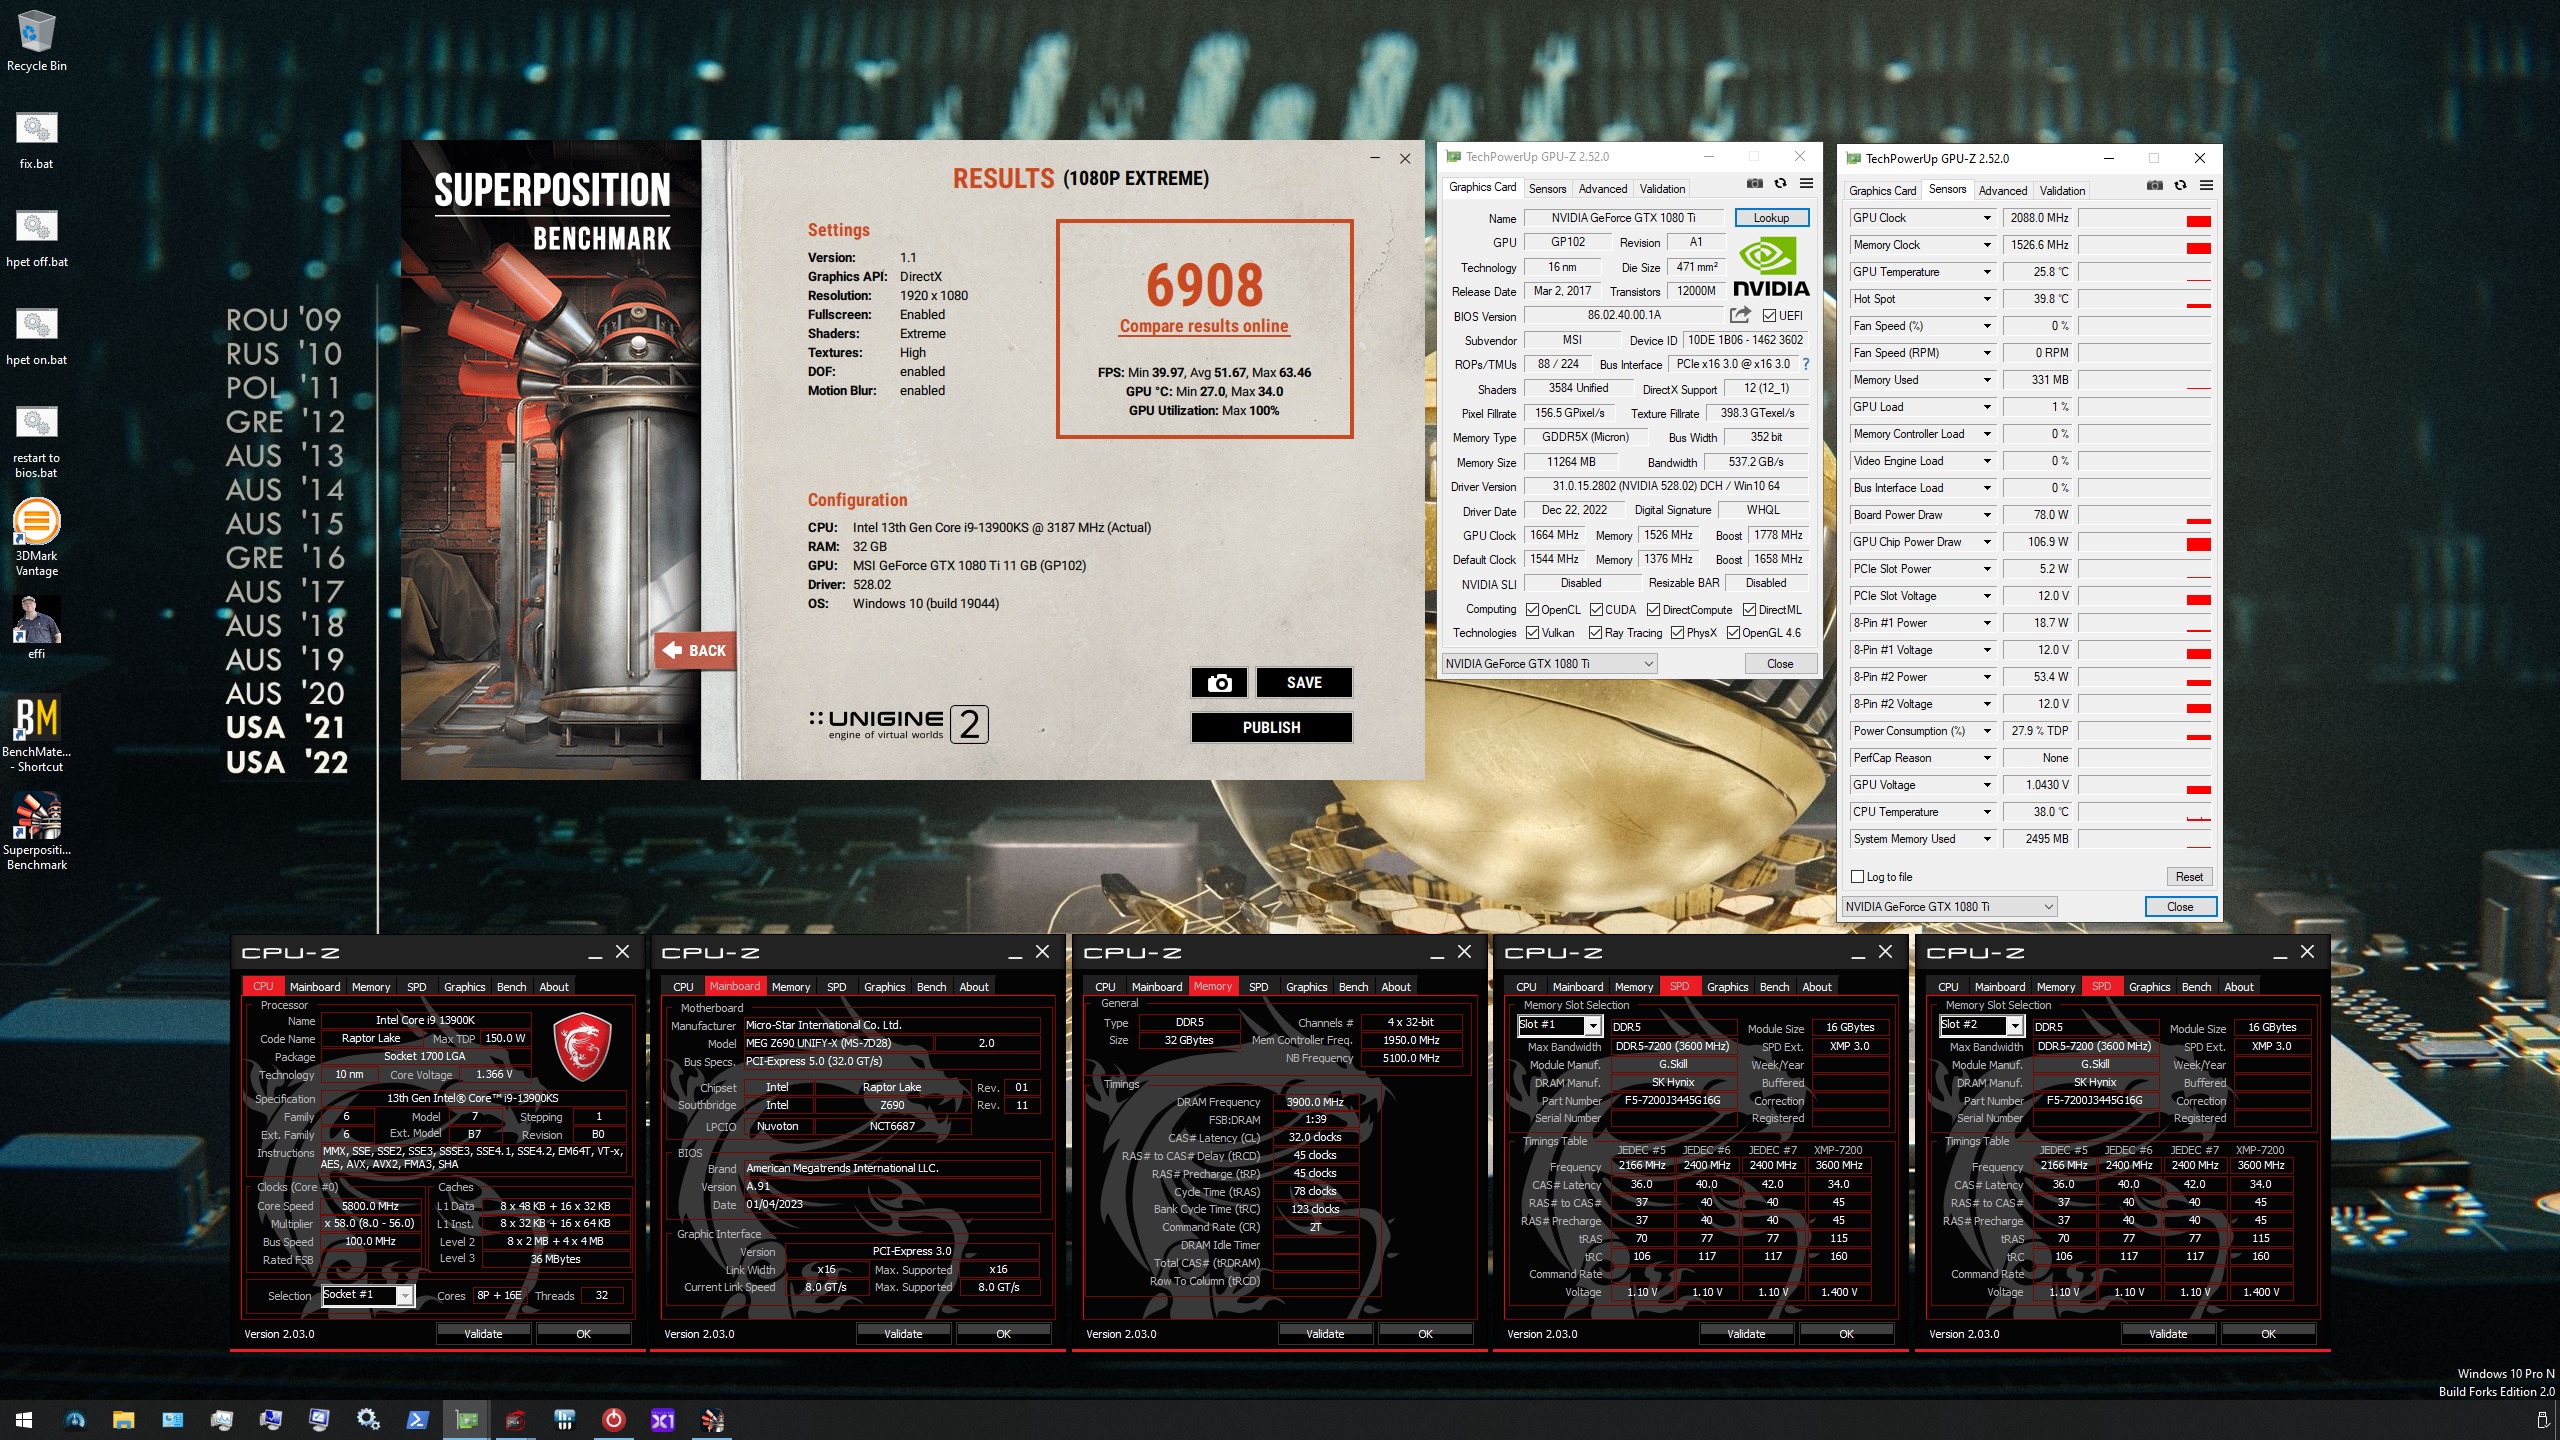The width and height of the screenshot is (2560, 1440).
Task: Click the PUBLISH button in Superposition
Action: tap(1271, 727)
